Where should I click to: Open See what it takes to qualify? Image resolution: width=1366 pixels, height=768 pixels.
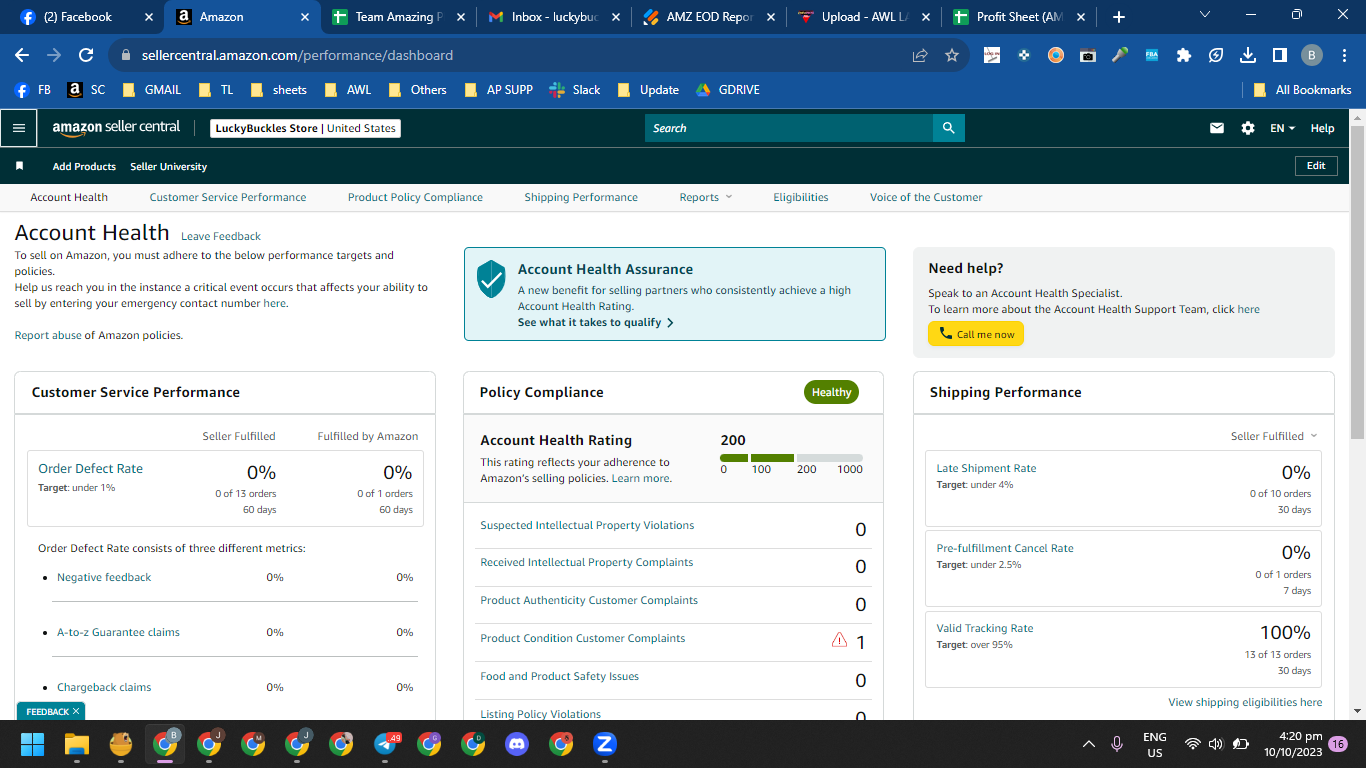(x=596, y=323)
